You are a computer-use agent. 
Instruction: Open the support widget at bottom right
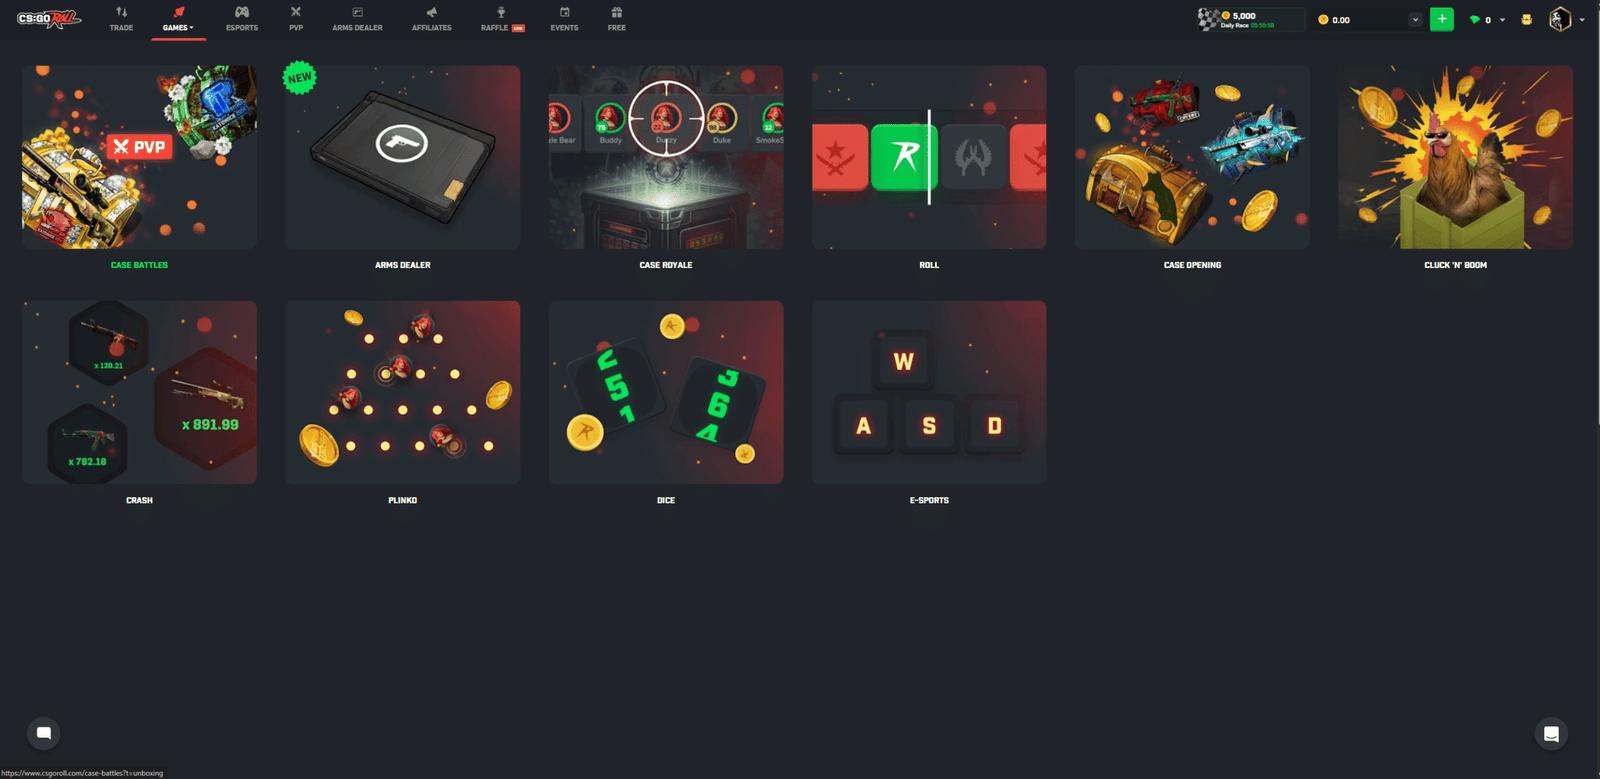tap(1551, 734)
